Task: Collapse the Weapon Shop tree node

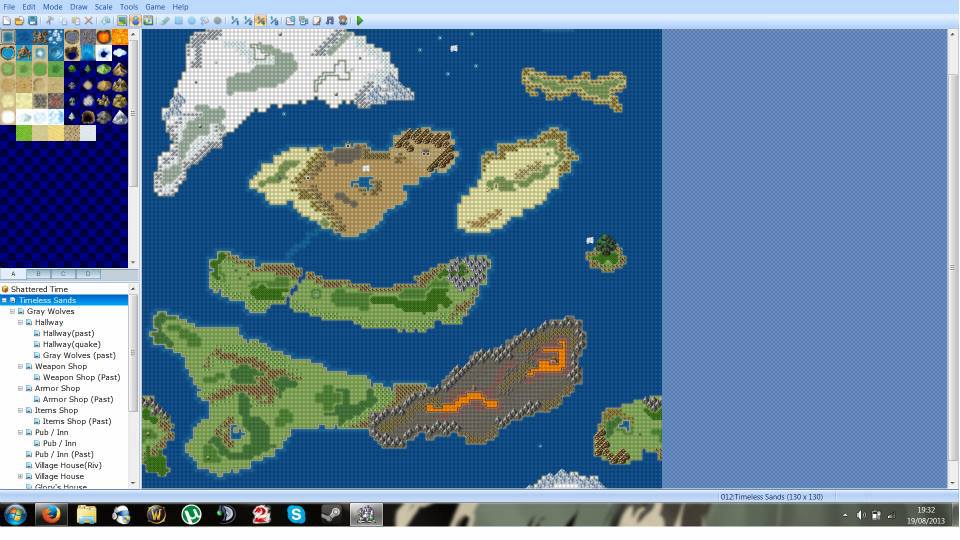Action: 20,367
